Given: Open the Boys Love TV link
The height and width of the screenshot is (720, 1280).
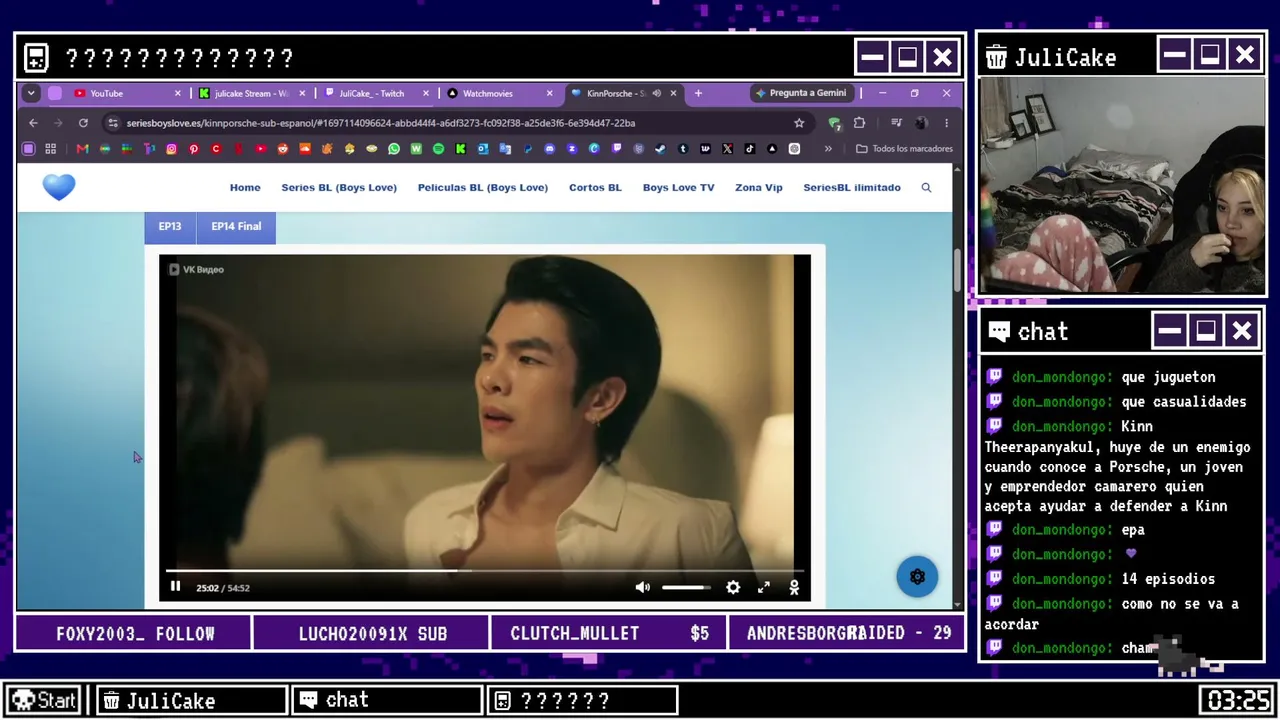Looking at the screenshot, I should [678, 188].
